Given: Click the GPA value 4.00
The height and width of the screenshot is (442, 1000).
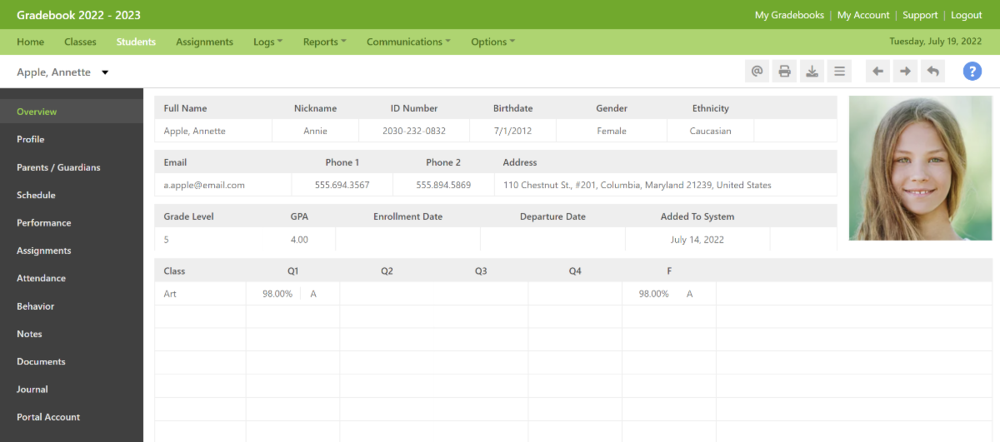Looking at the screenshot, I should (299, 240).
